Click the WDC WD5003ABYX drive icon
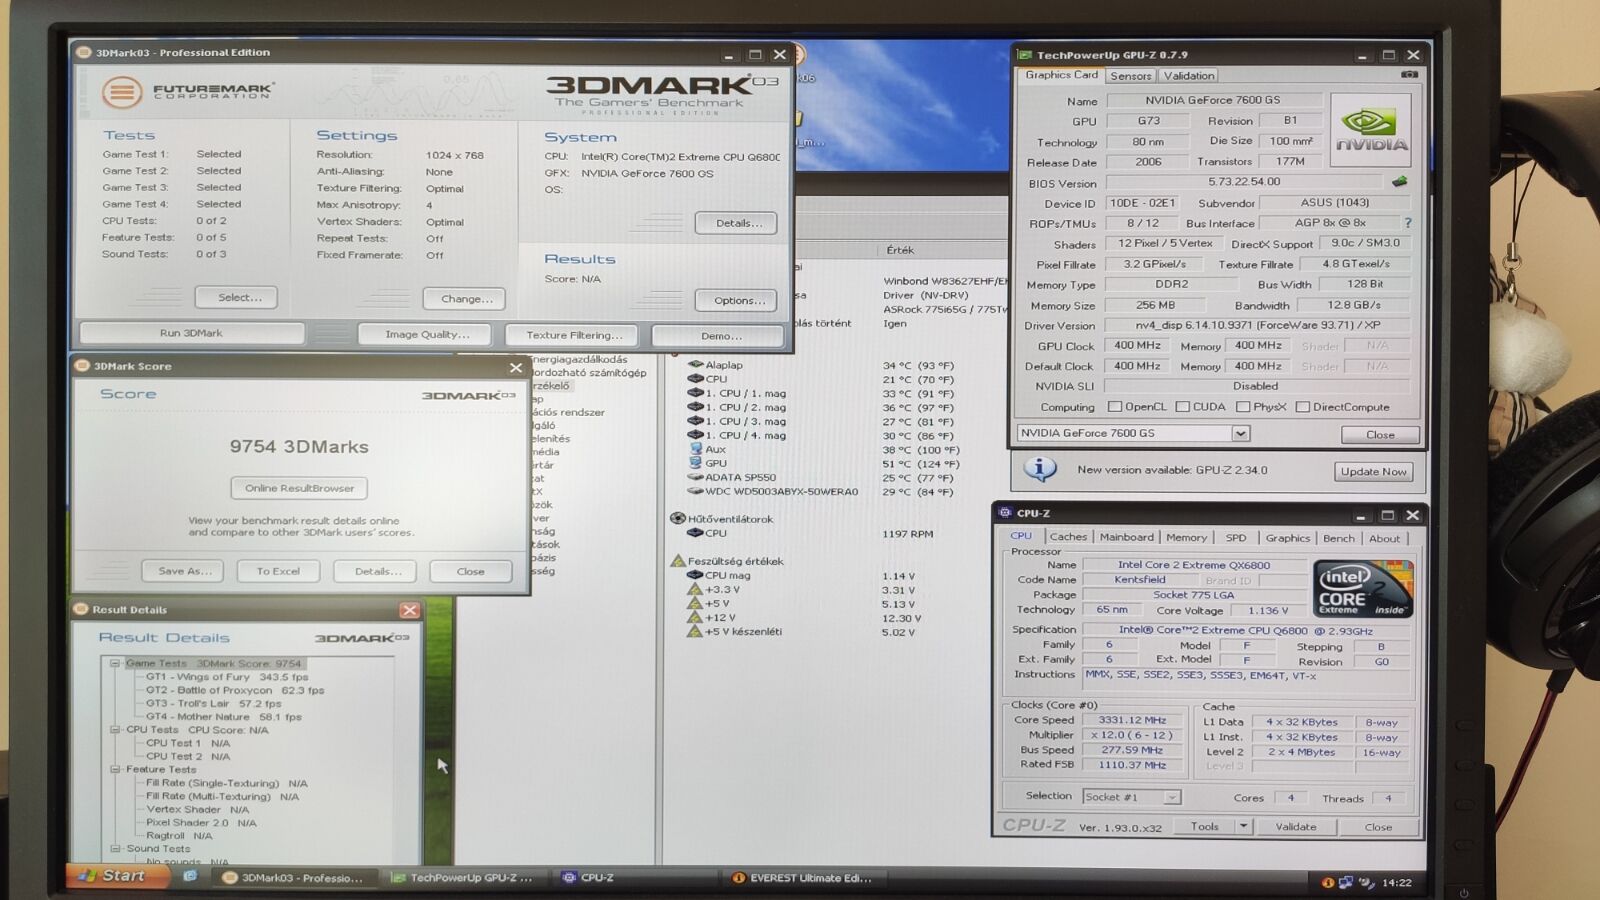1600x900 pixels. point(695,491)
